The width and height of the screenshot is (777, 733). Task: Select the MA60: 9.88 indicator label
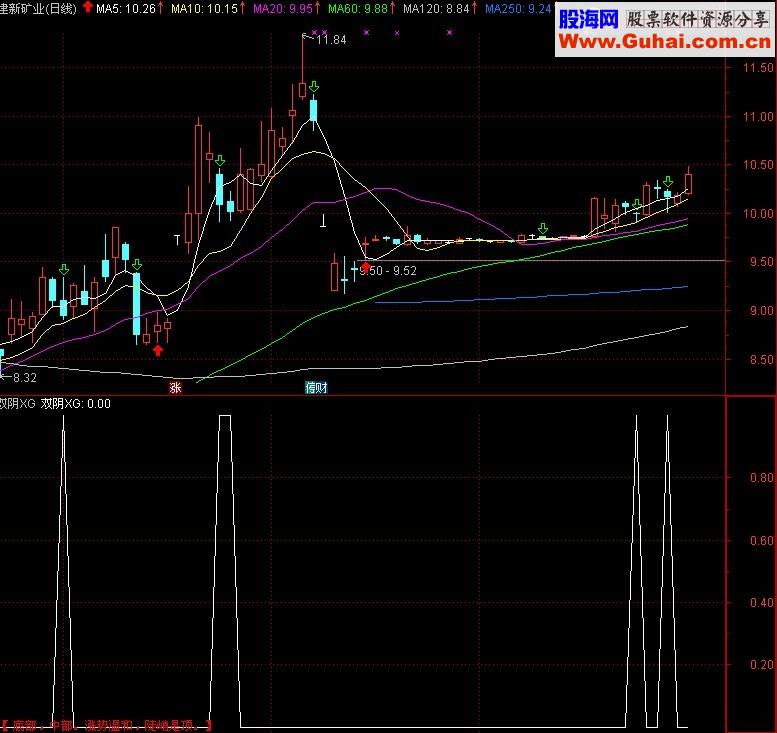(358, 8)
